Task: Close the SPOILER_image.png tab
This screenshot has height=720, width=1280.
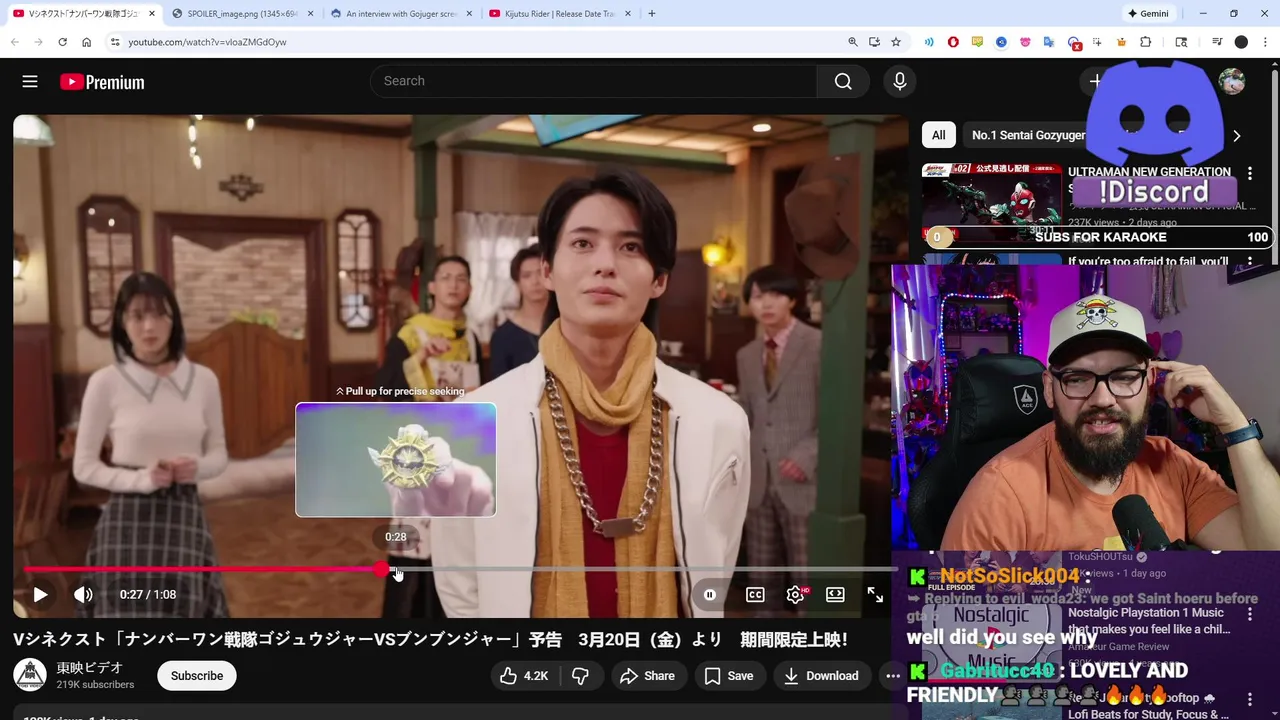Action: pos(310,14)
